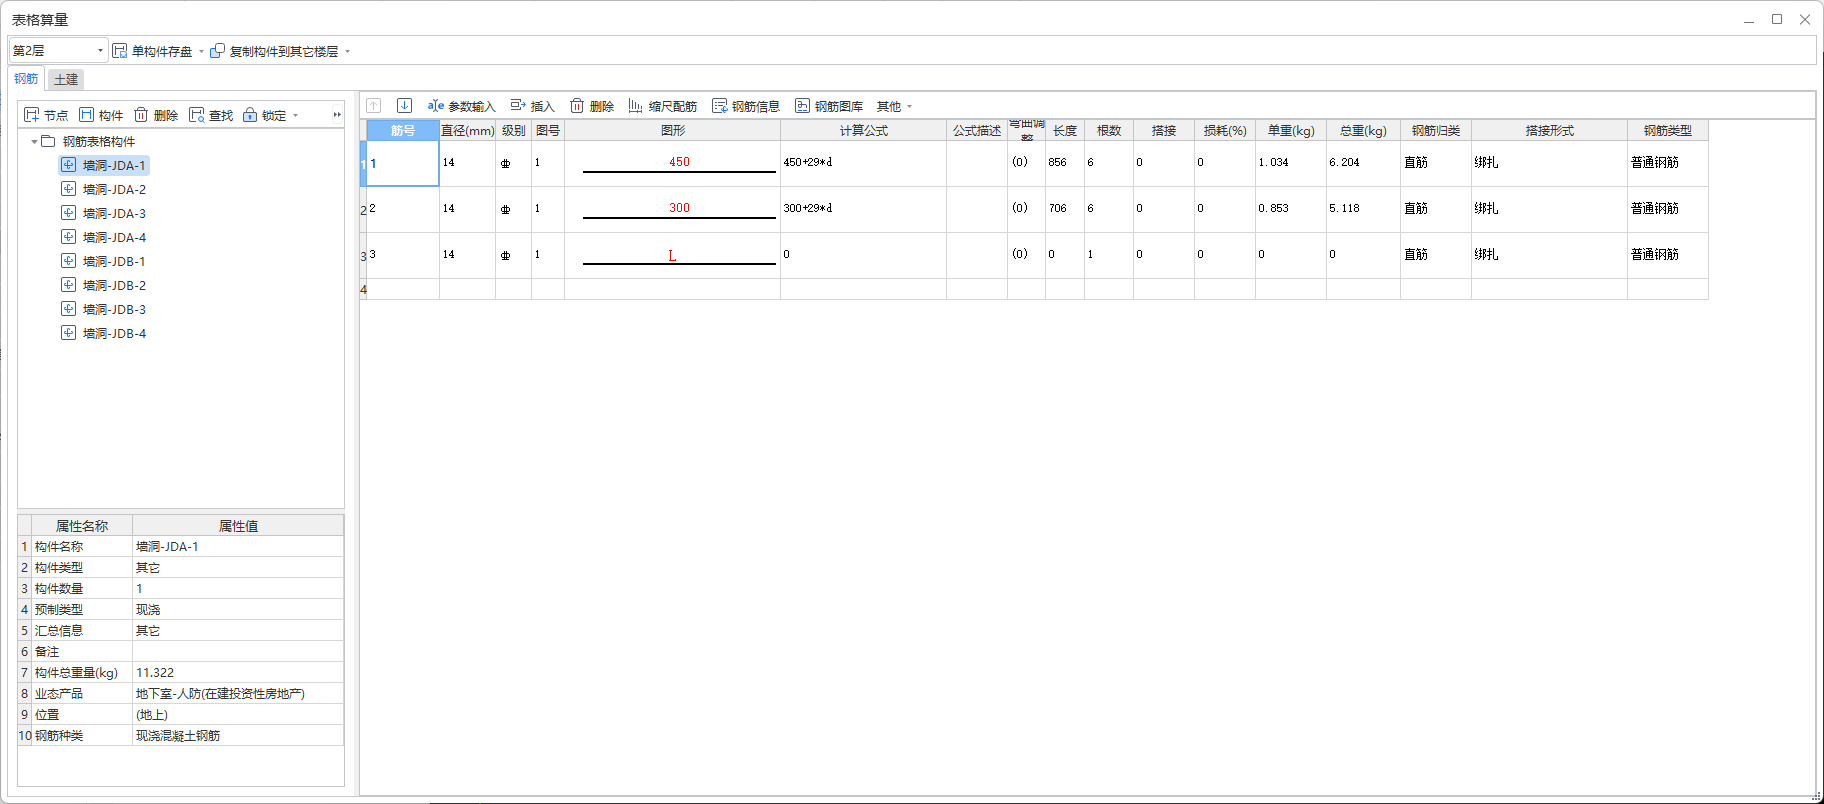
Task: Open the 单构件存盘 dropdown arrow
Action: (201, 51)
